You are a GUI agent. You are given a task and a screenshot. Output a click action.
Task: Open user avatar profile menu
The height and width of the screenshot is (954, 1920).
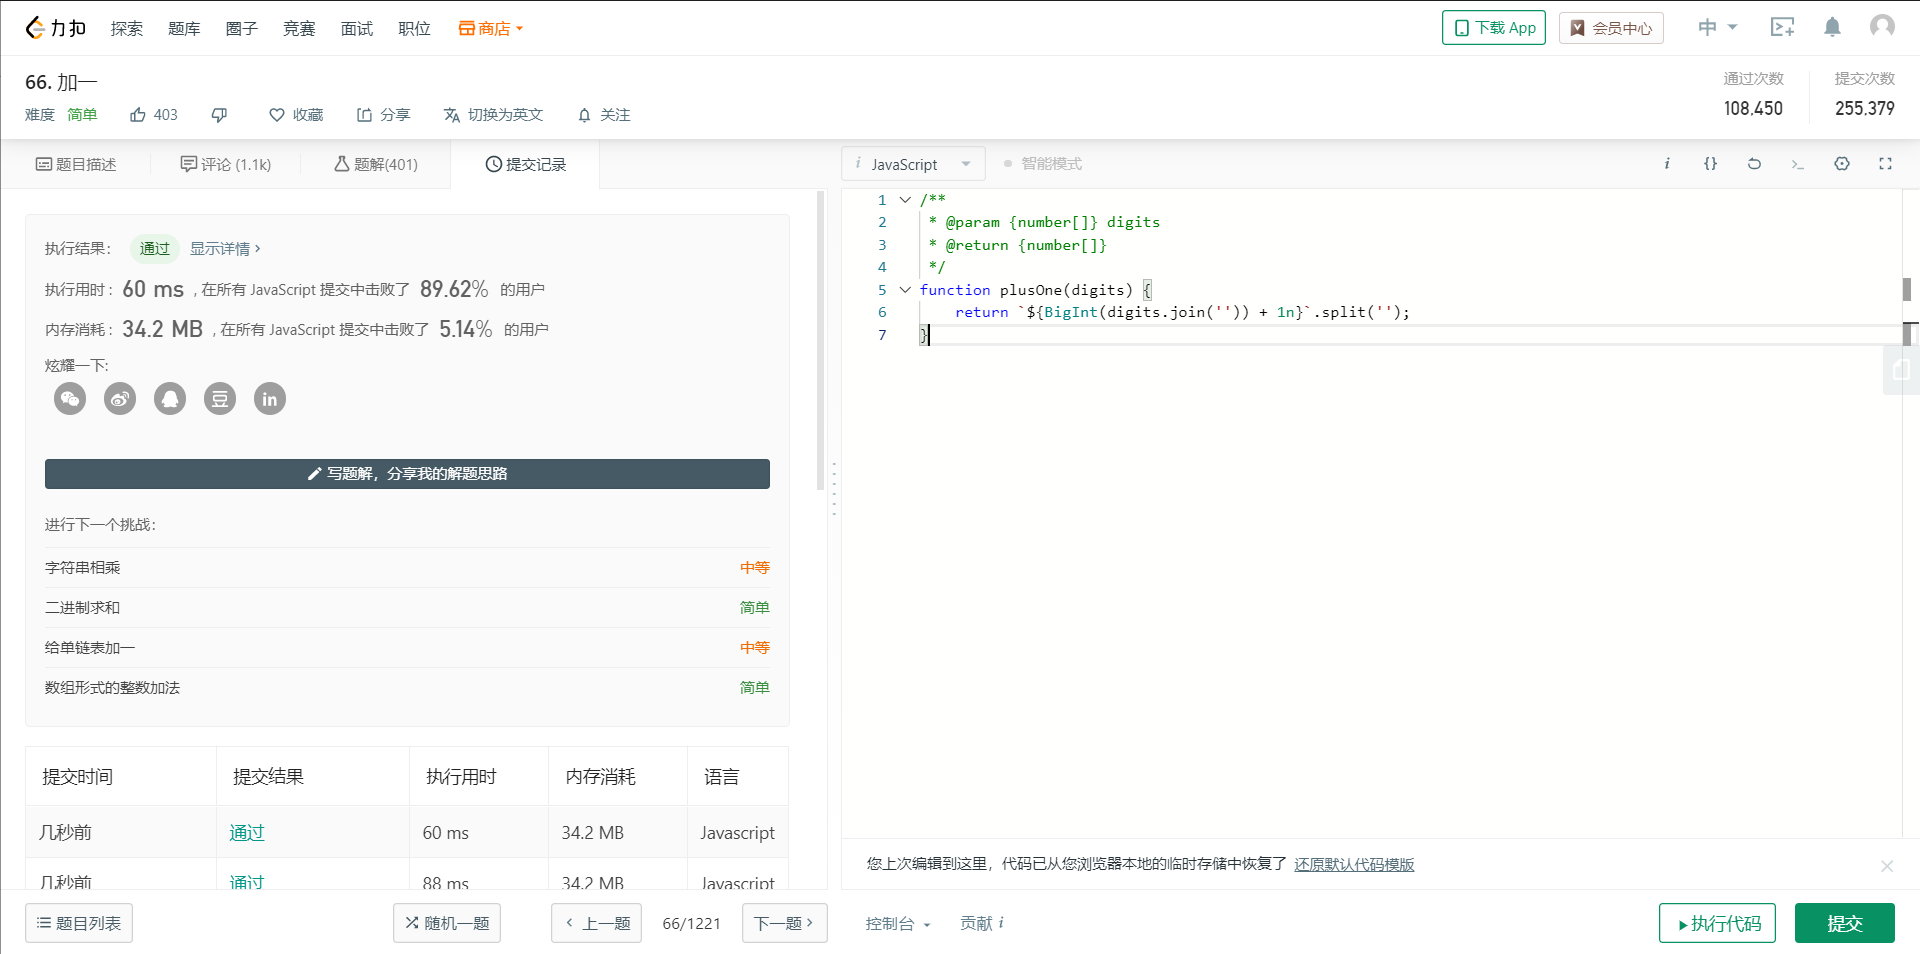point(1882,27)
